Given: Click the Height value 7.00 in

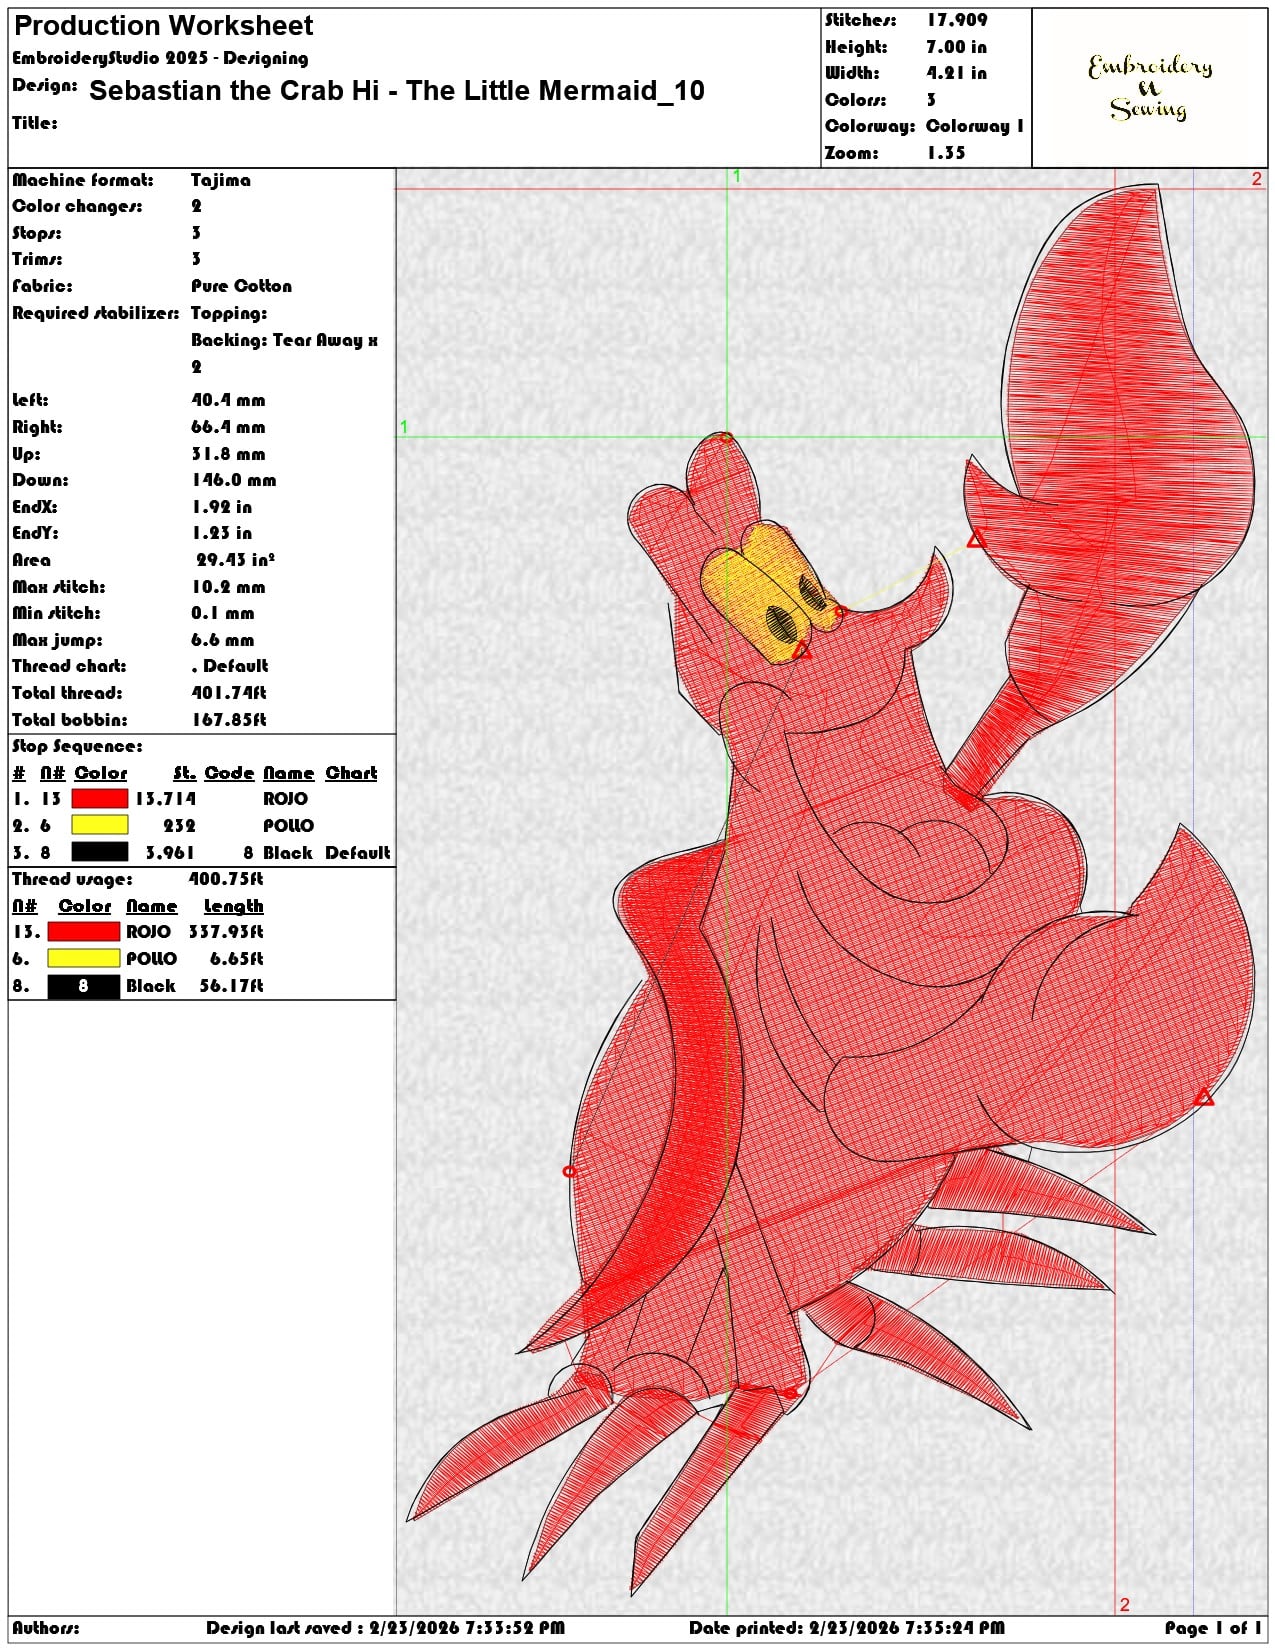Looking at the screenshot, I should click(956, 47).
